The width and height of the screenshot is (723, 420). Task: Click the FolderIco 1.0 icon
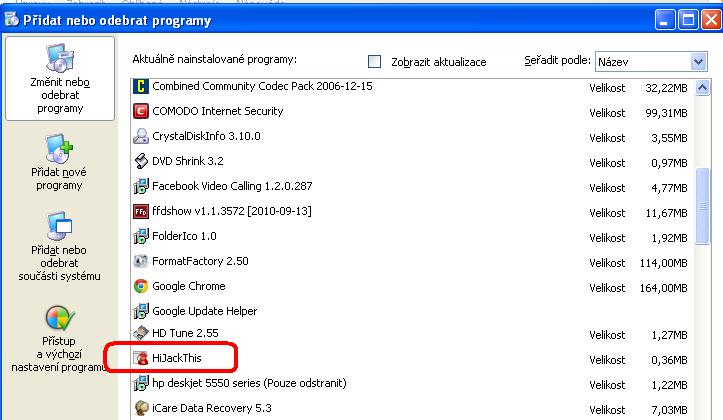(x=141, y=236)
